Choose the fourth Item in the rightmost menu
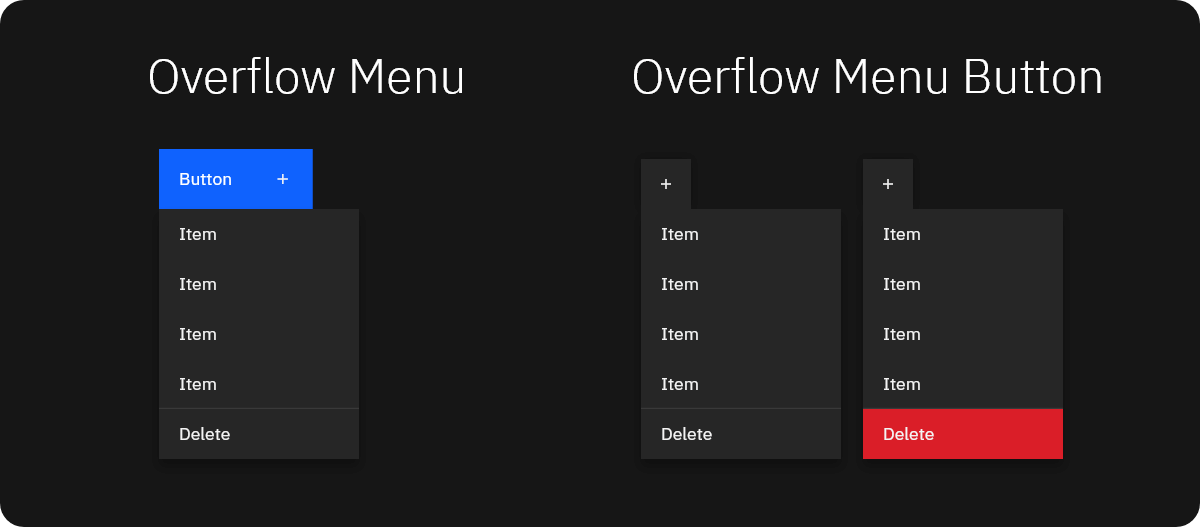 point(963,384)
